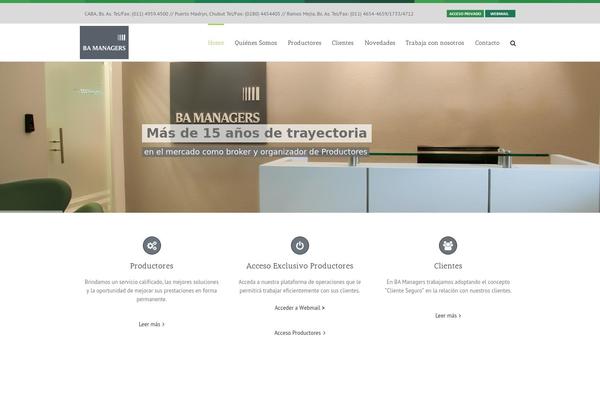Click Leer más under Clientes

[x=448, y=316]
